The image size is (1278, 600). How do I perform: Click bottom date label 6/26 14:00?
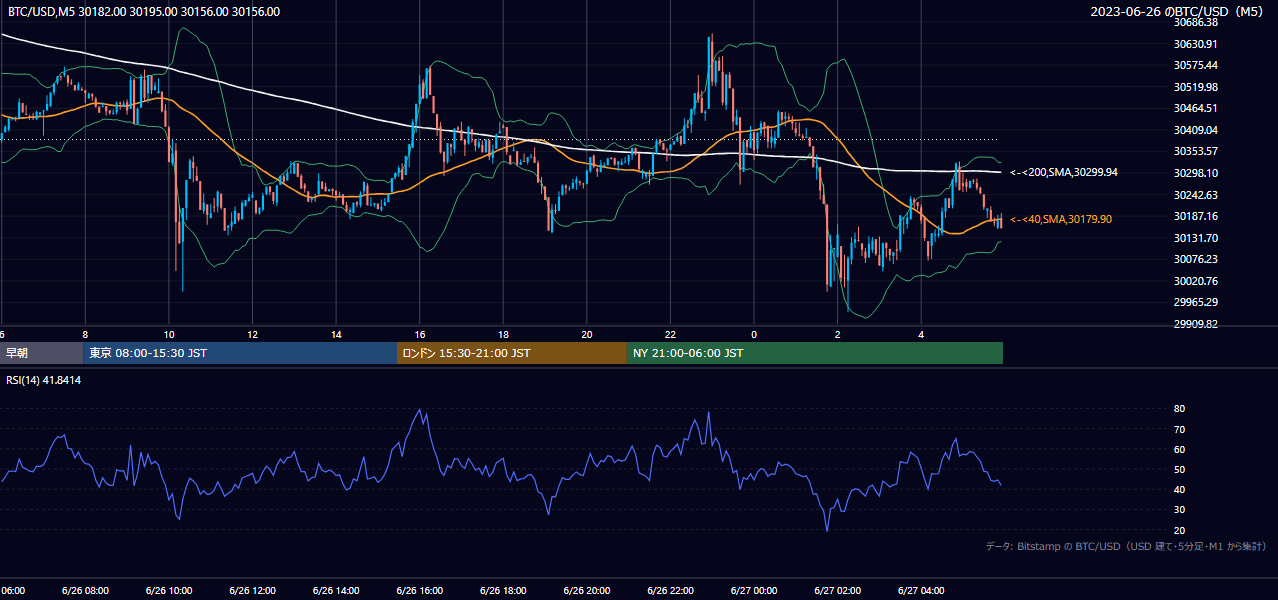click(x=336, y=591)
